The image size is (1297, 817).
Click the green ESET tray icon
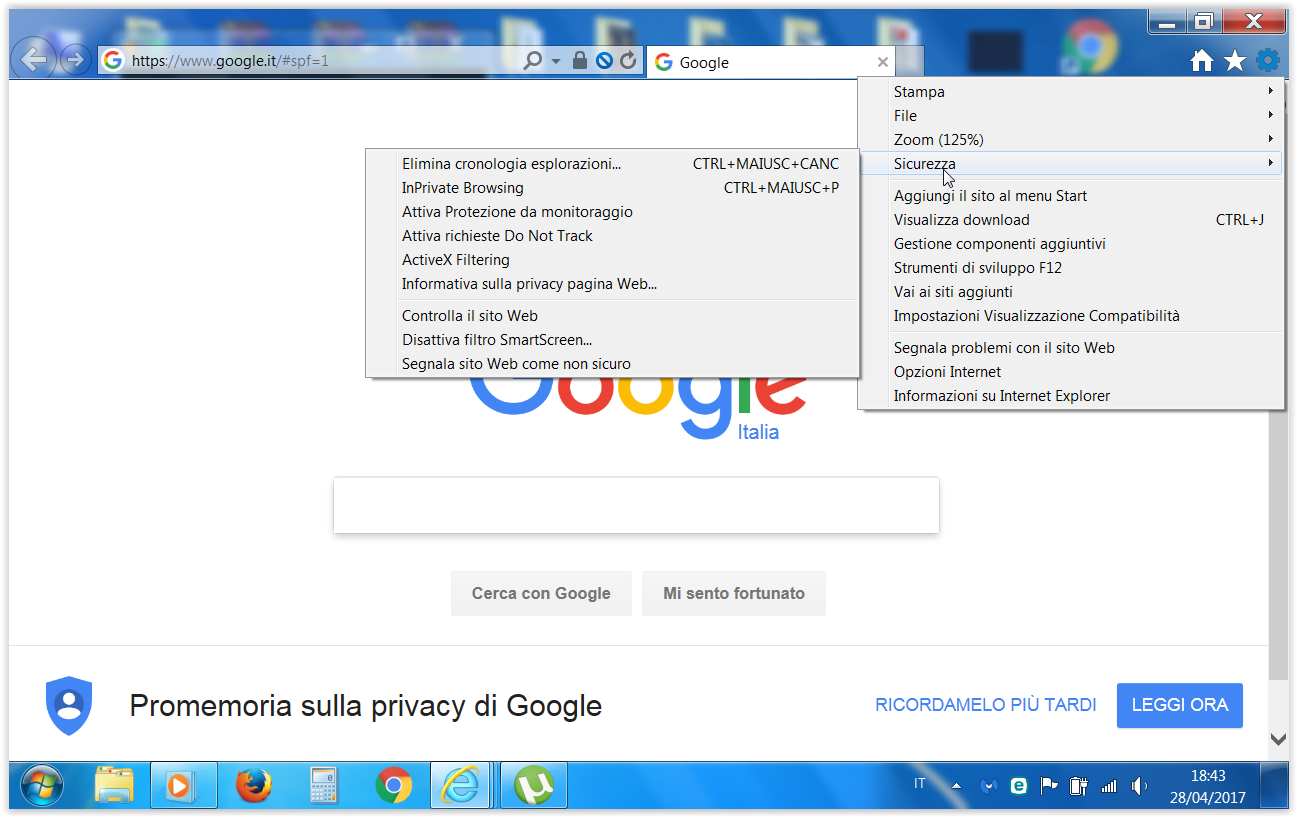pos(1019,786)
